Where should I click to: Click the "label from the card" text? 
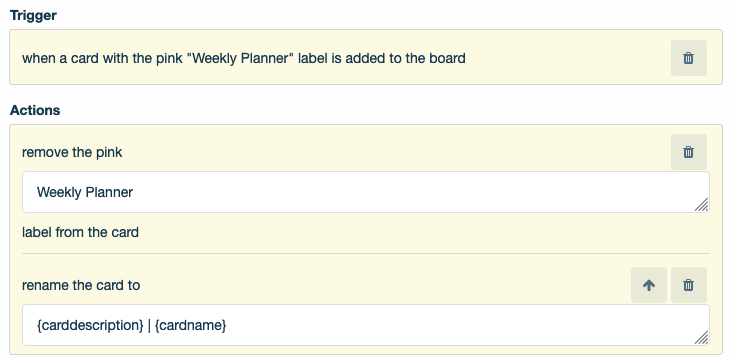click(80, 232)
